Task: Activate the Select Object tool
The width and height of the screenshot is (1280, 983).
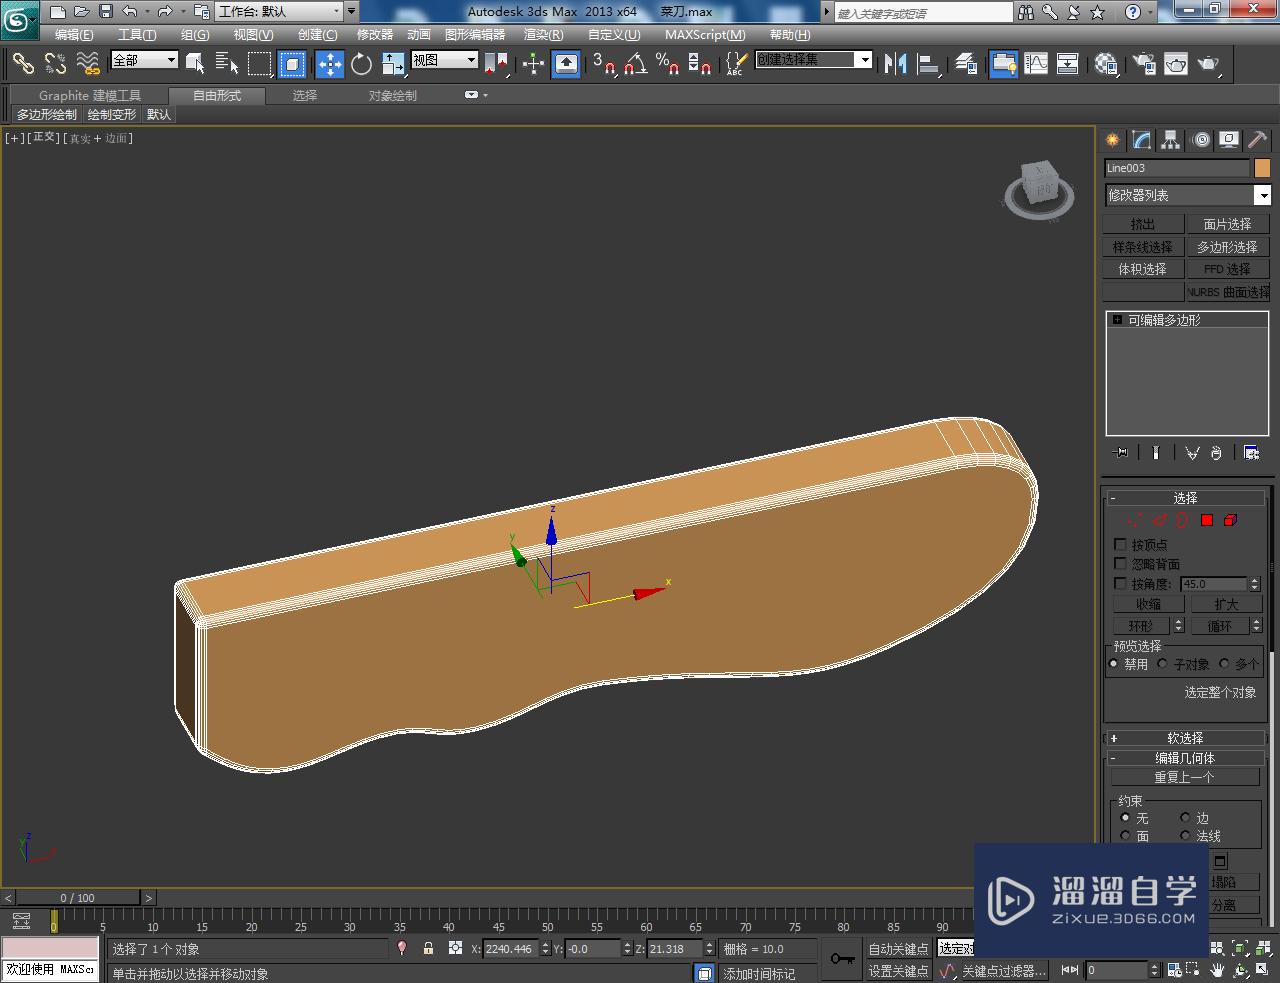Action: (x=195, y=64)
